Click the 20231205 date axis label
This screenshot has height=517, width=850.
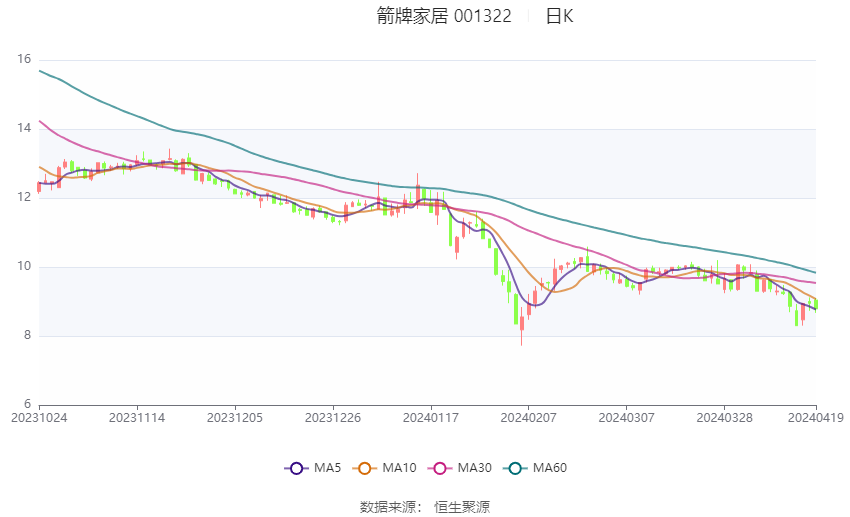pyautogui.click(x=235, y=416)
